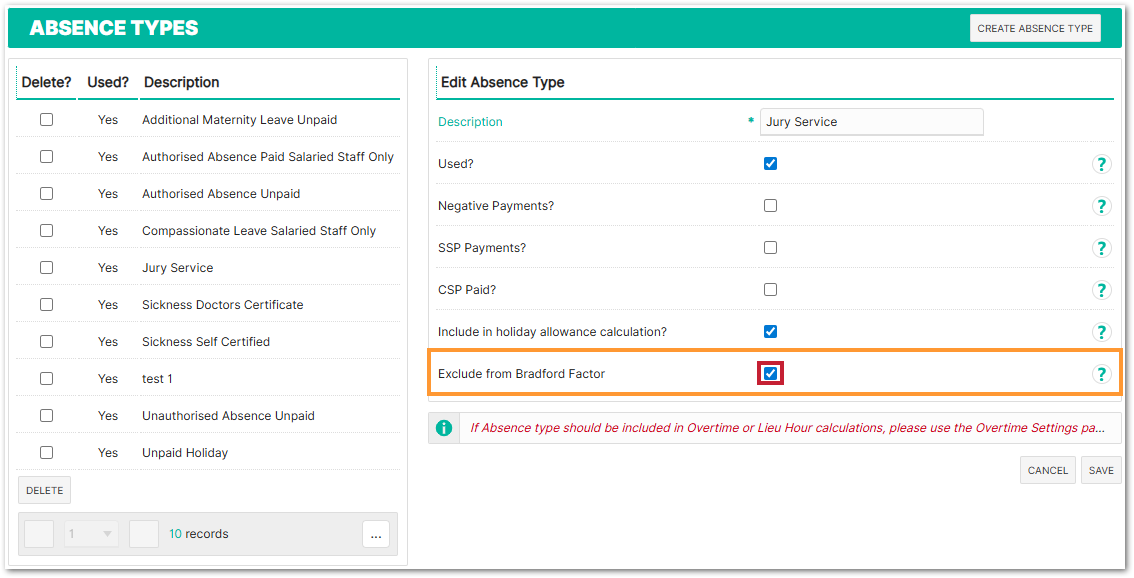The height and width of the screenshot is (578, 1134).
Task: Click the SSP Payments help icon
Action: 1101,248
